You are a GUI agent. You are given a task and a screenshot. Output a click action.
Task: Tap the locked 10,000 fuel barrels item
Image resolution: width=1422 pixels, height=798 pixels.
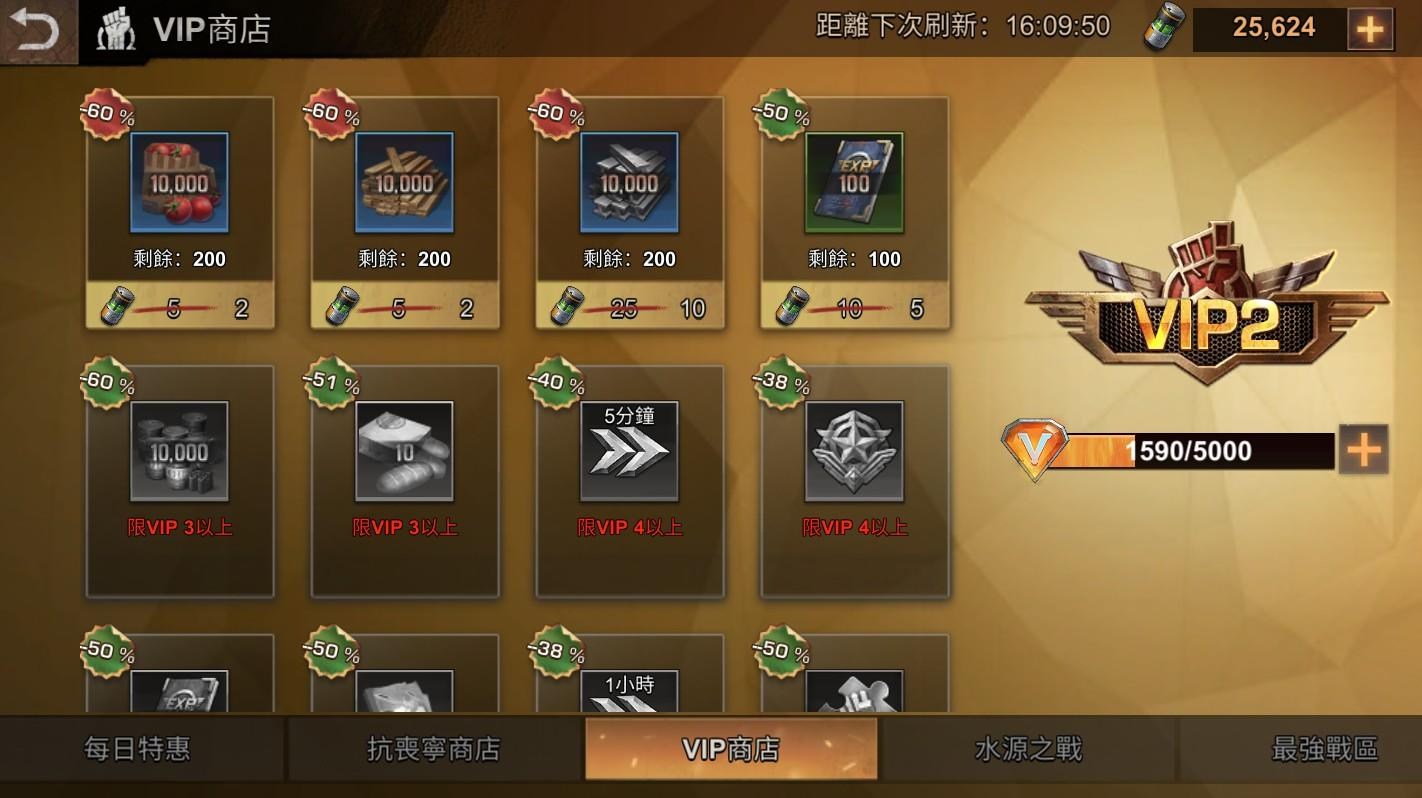[x=180, y=451]
